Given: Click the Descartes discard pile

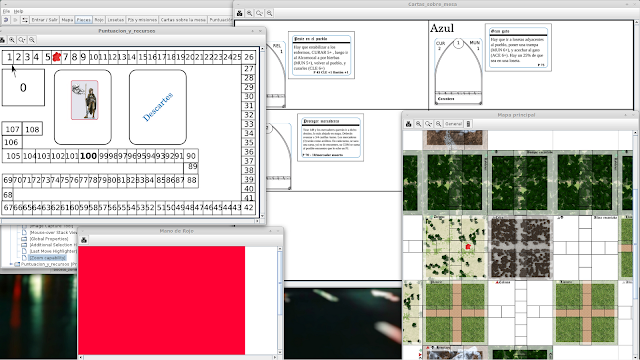Looking at the screenshot, I should pyautogui.click(x=158, y=107).
